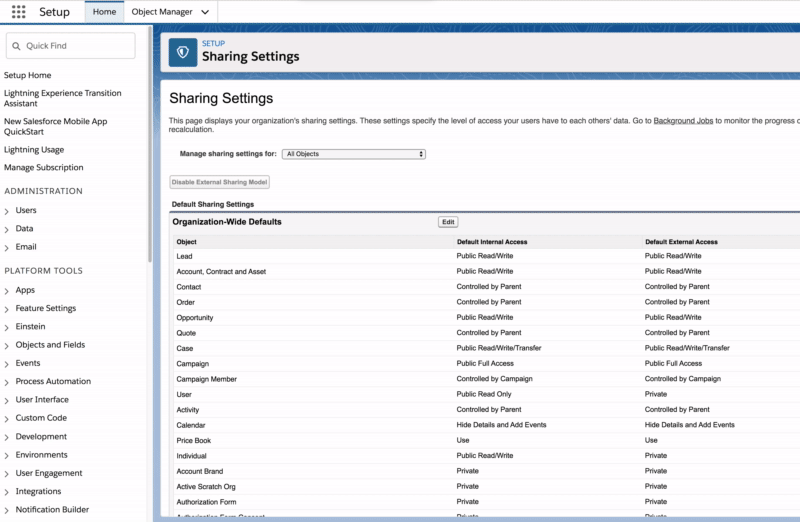Click the Default Internal Access column header
The image size is (800, 522).
[492, 242]
